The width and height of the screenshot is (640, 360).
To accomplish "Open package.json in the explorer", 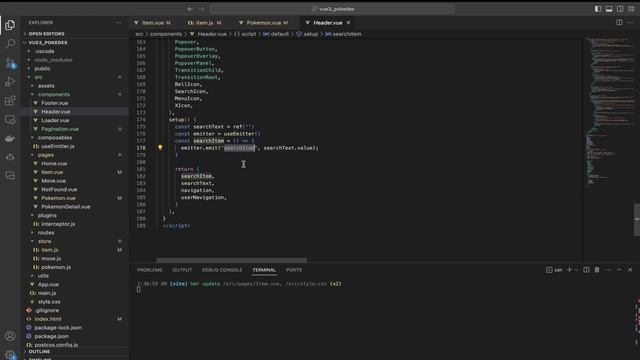I will tap(51, 336).
